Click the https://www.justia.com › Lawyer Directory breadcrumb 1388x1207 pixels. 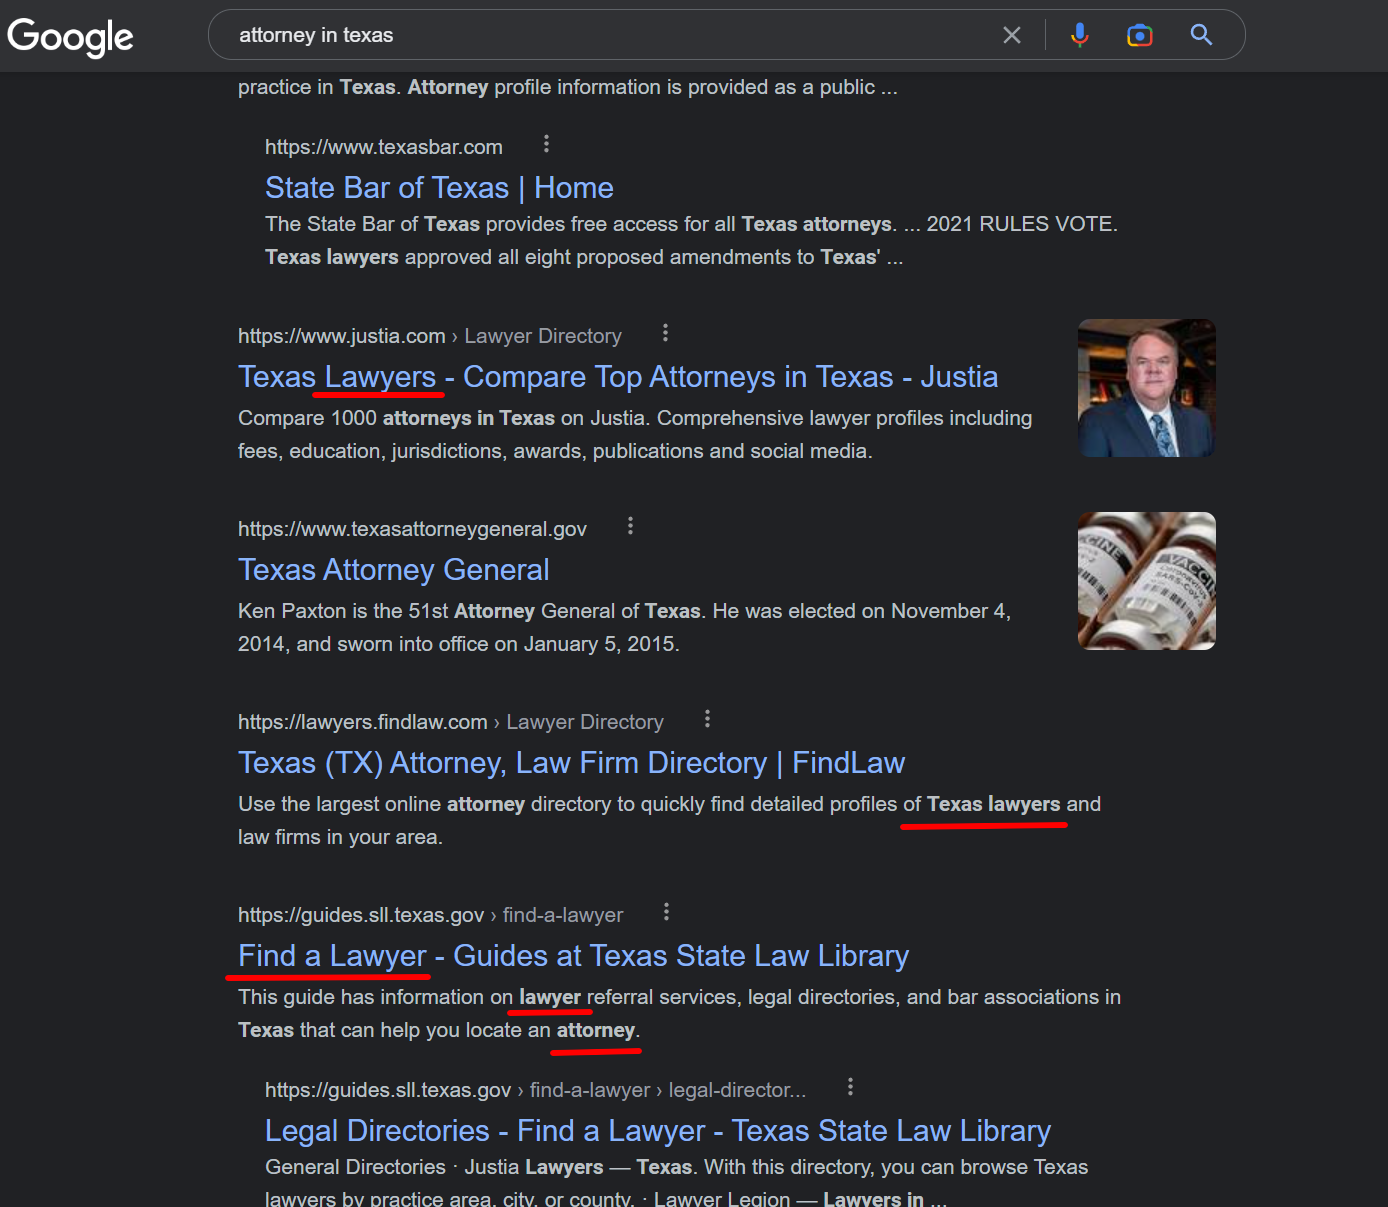click(x=430, y=336)
